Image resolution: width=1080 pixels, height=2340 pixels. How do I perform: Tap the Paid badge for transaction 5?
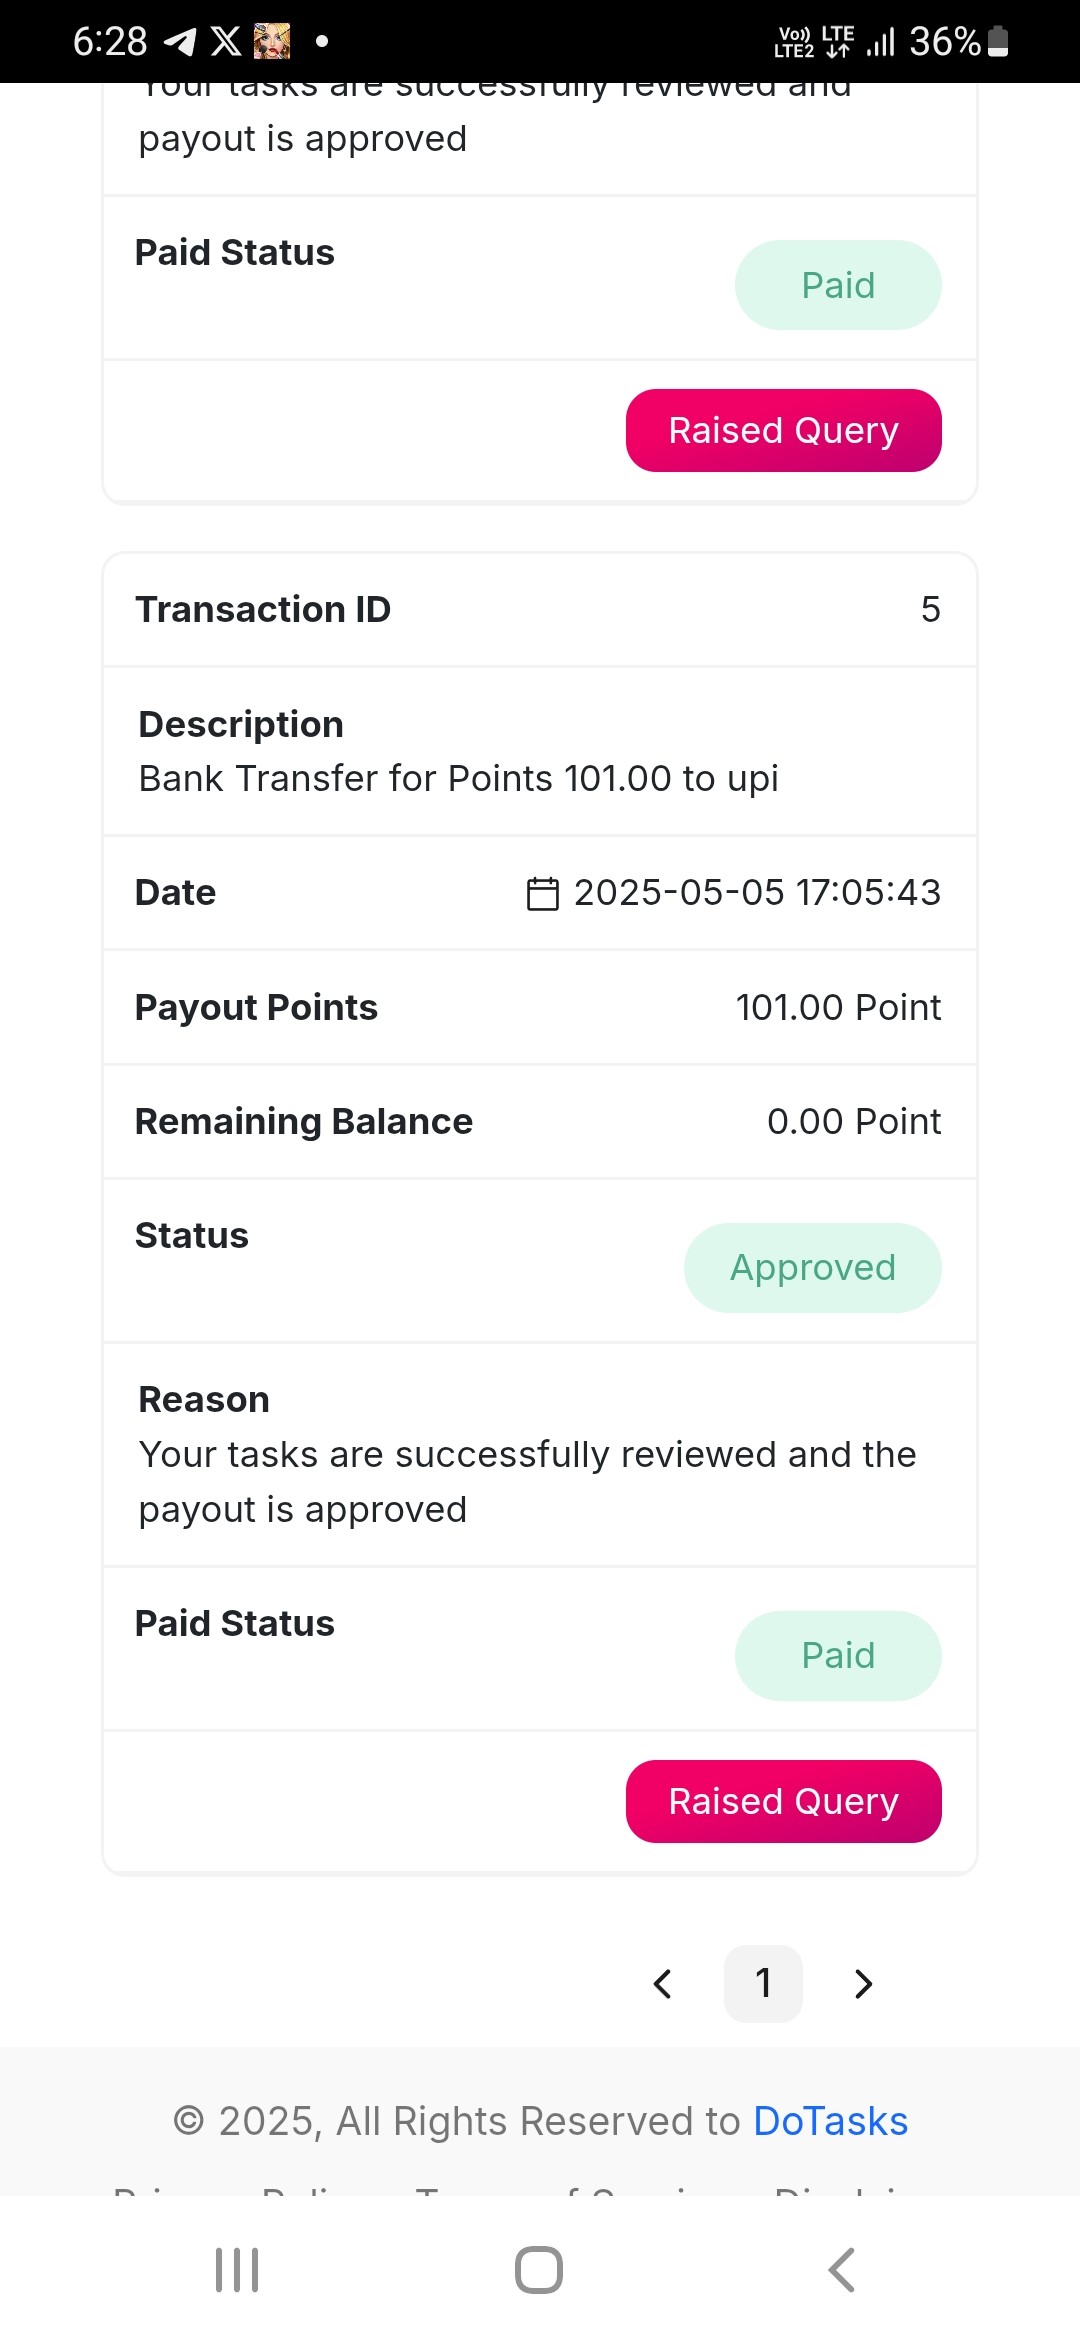tap(838, 1656)
